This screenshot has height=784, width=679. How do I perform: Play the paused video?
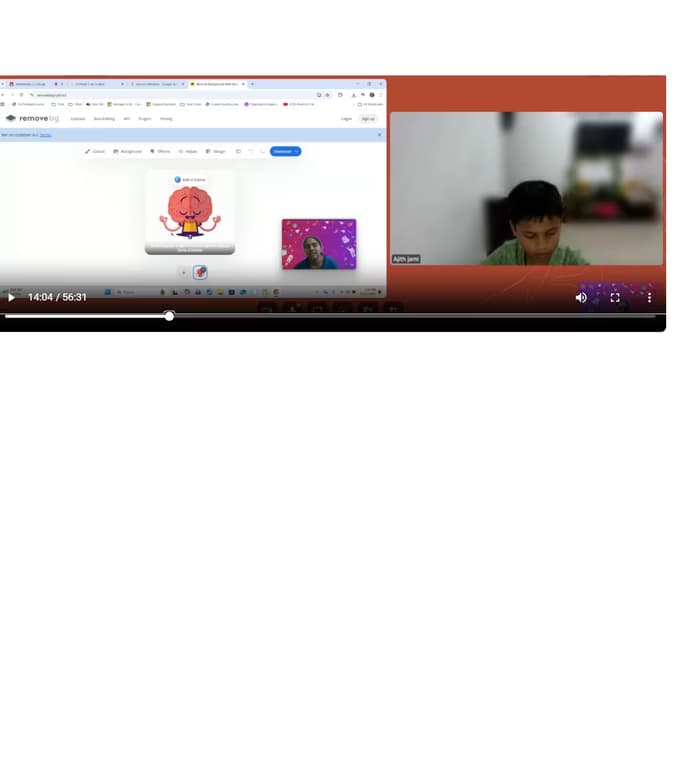(x=12, y=298)
